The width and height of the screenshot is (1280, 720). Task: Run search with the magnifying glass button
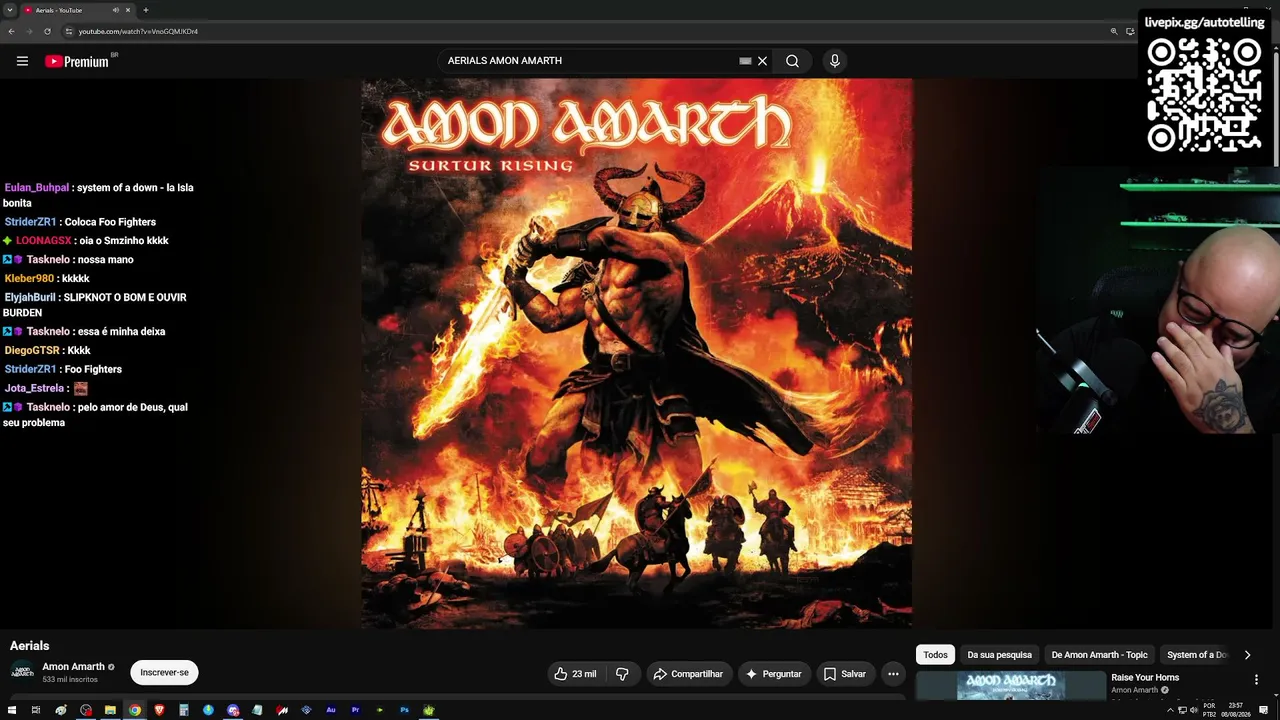[792, 61]
